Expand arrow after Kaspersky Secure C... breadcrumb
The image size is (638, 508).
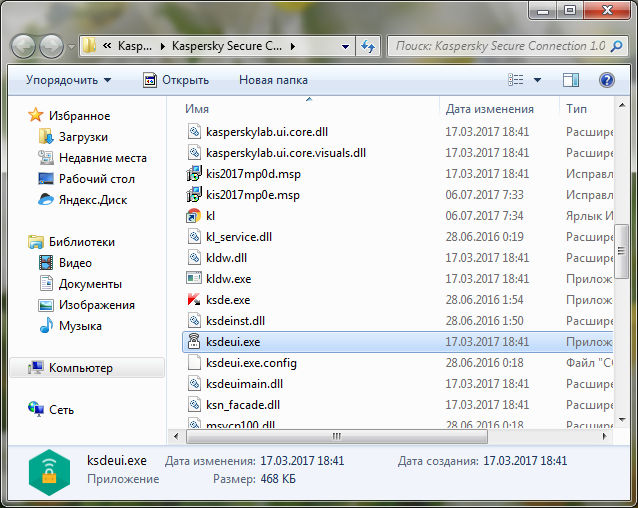click(293, 46)
